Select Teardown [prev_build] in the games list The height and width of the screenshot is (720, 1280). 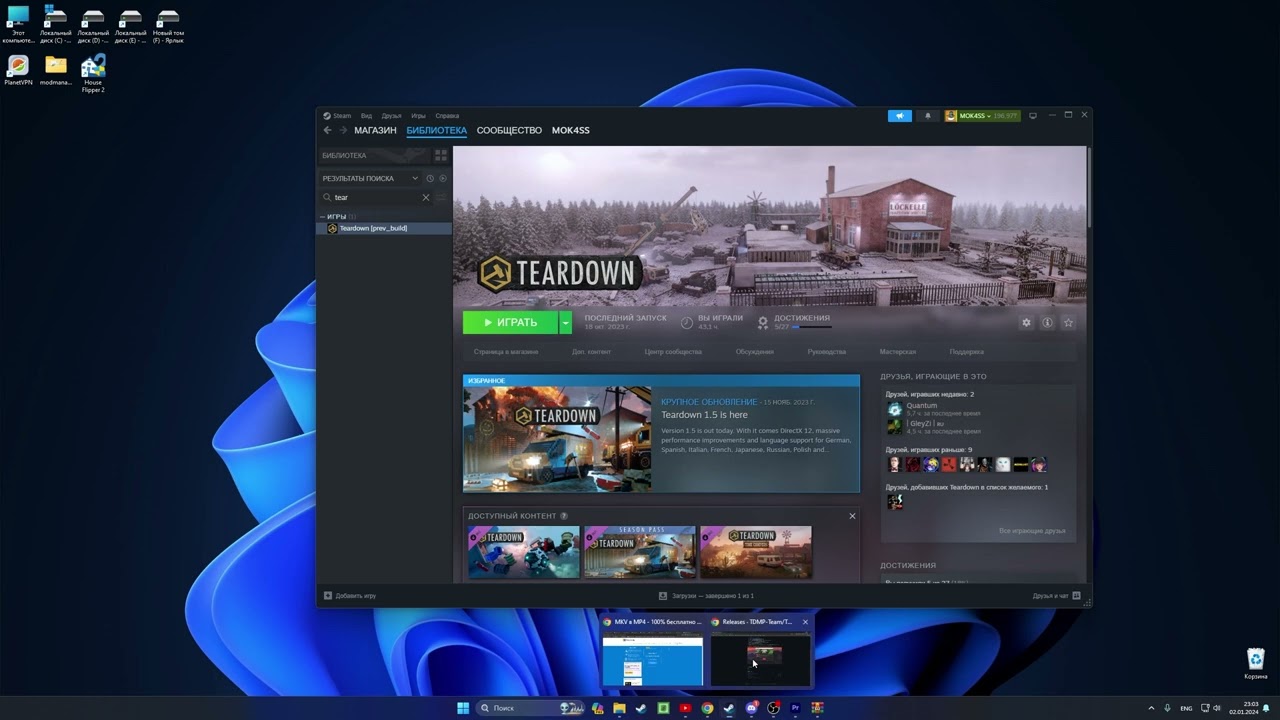pyautogui.click(x=384, y=228)
